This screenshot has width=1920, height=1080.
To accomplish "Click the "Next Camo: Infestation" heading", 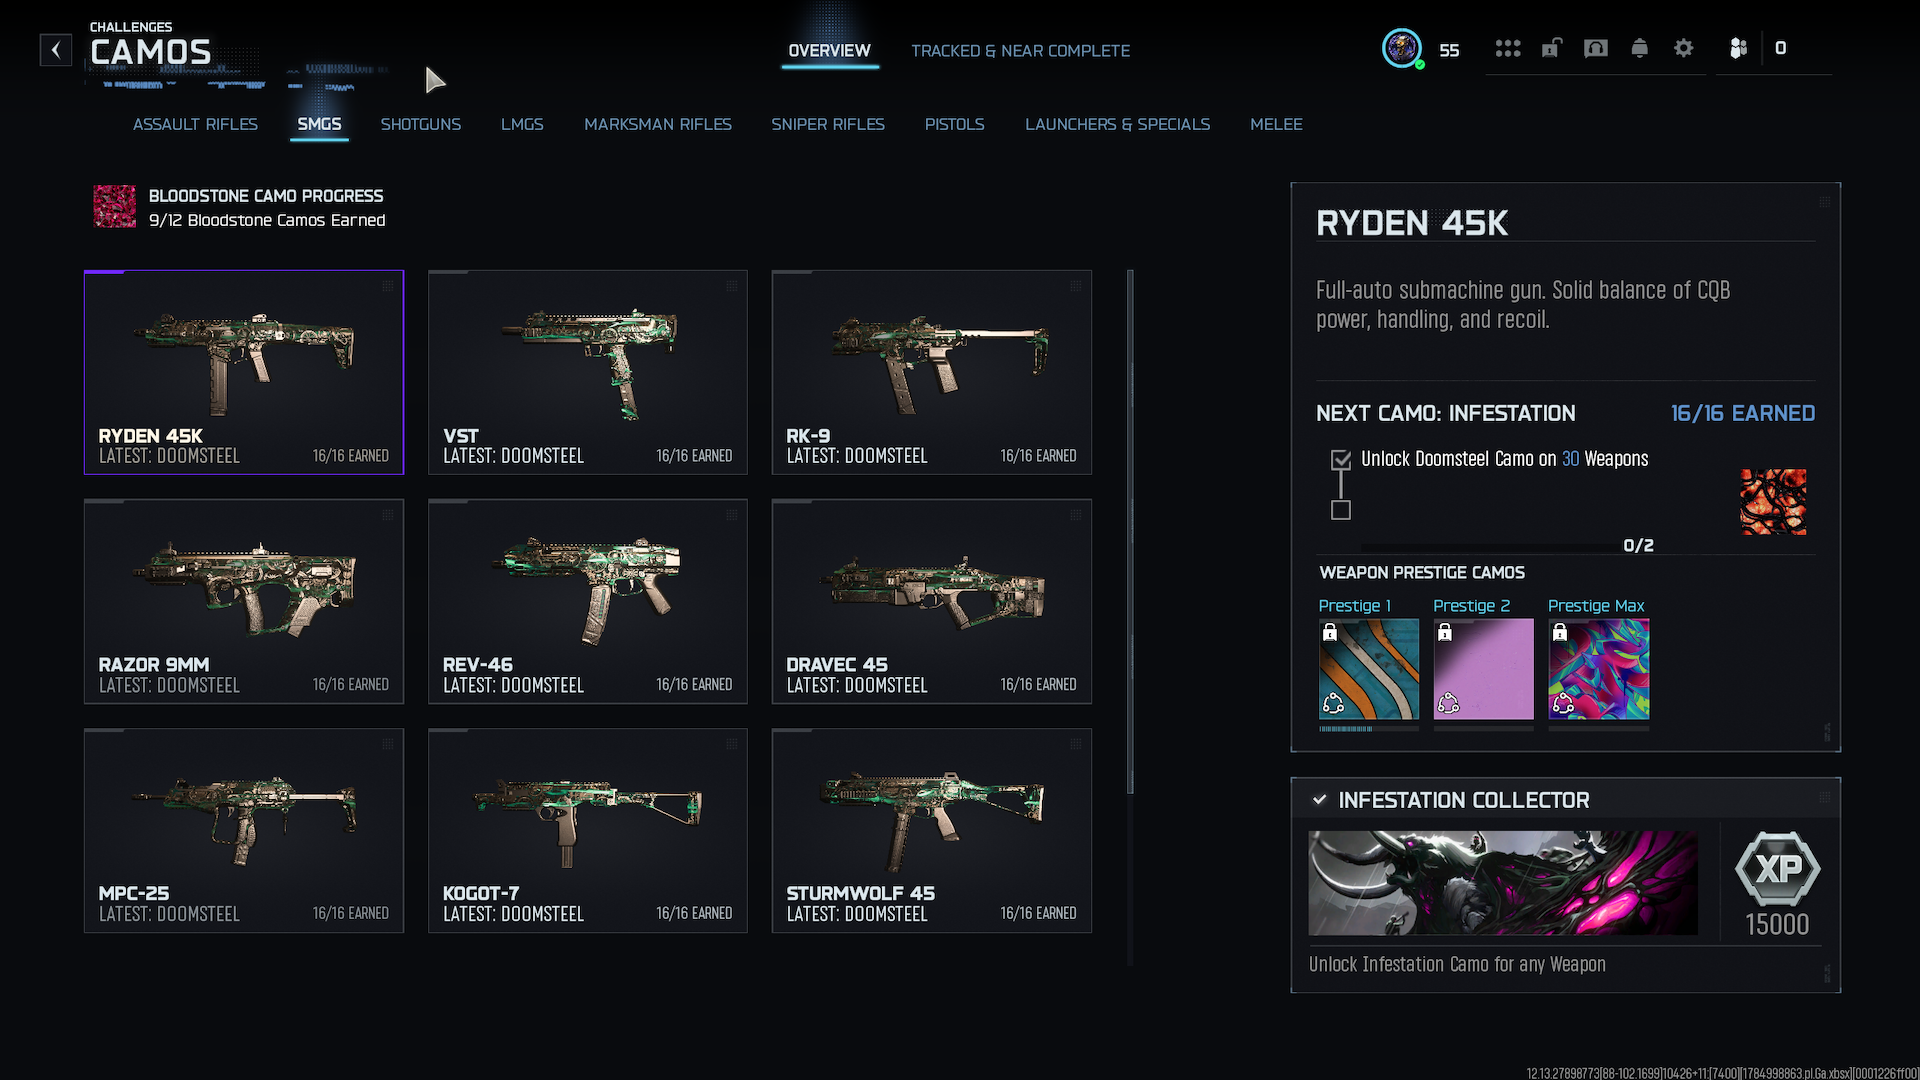I will pyautogui.click(x=1446, y=413).
